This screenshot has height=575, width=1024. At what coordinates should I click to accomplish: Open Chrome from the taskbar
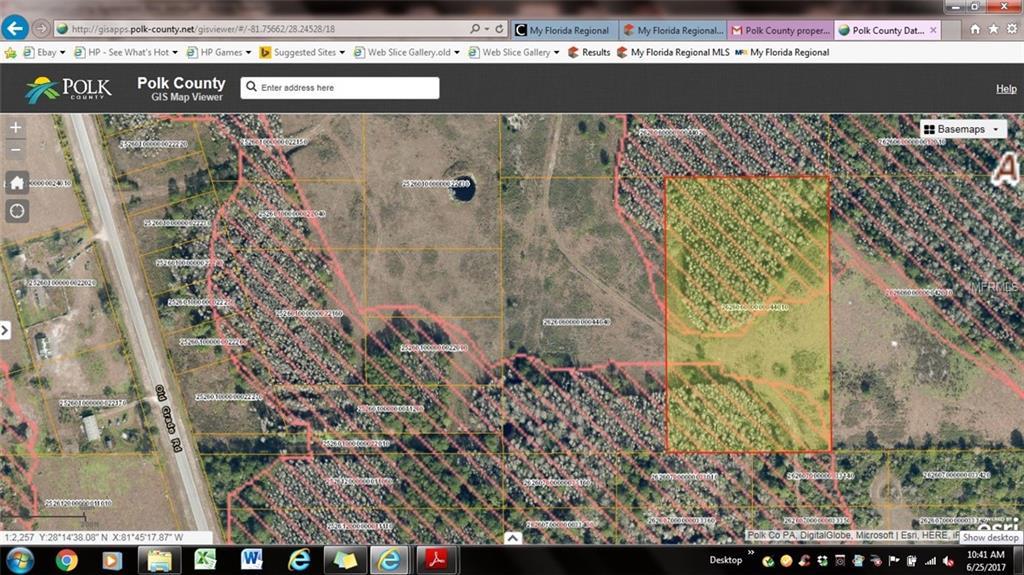(x=66, y=561)
